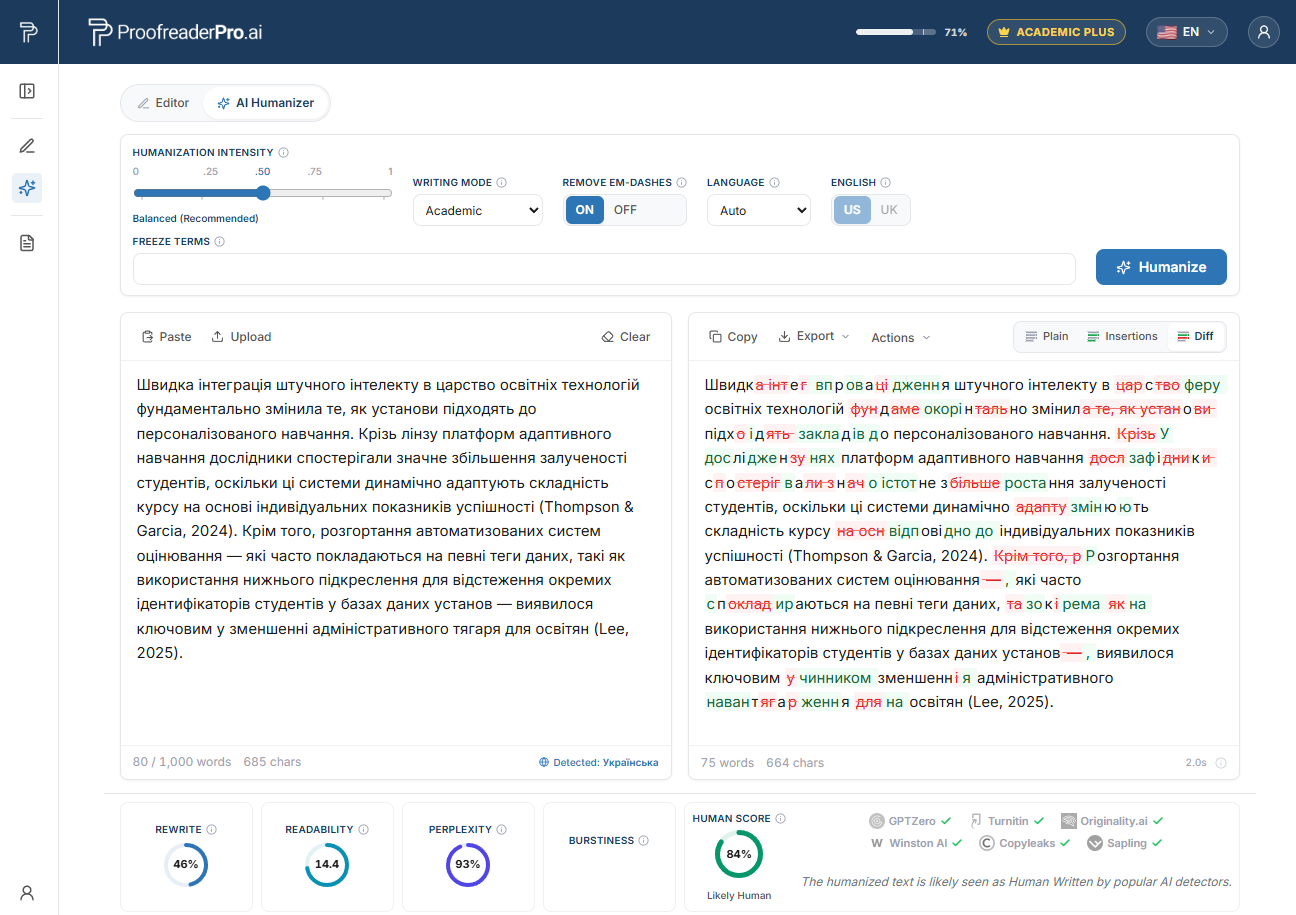Image resolution: width=1296 pixels, height=915 pixels.
Task: Select UK English variant
Action: [889, 210]
